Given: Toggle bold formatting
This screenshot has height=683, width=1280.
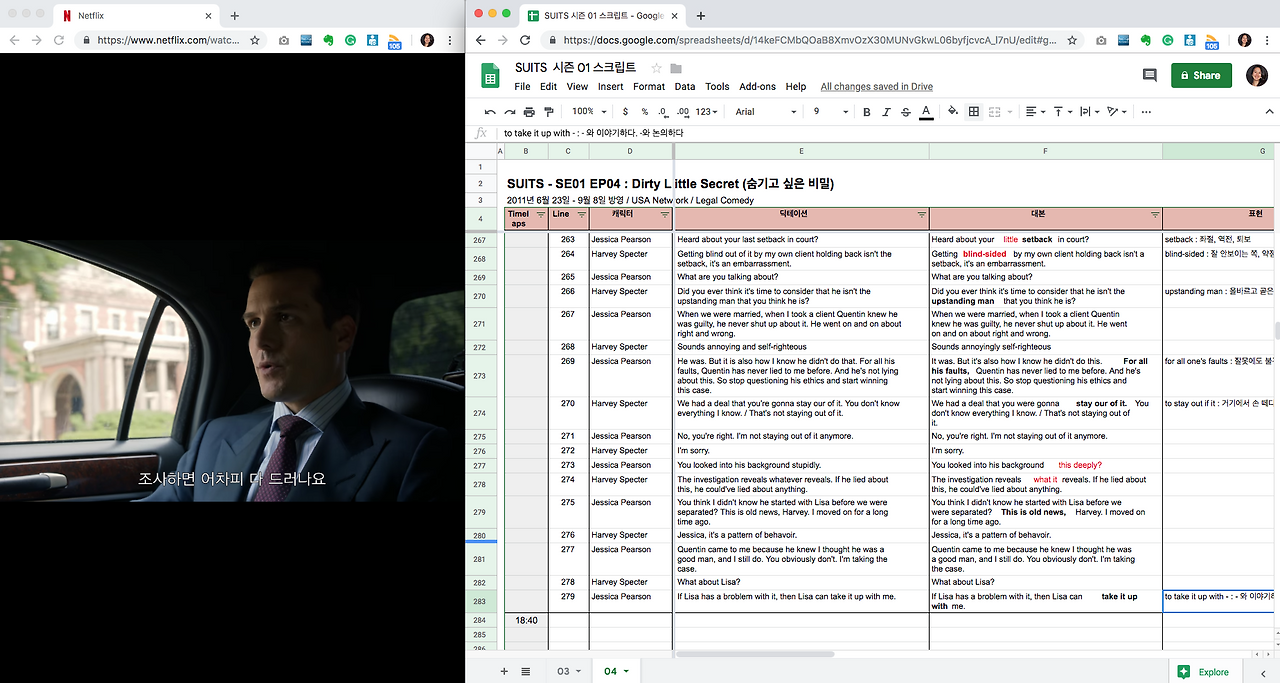Looking at the screenshot, I should coord(867,112).
